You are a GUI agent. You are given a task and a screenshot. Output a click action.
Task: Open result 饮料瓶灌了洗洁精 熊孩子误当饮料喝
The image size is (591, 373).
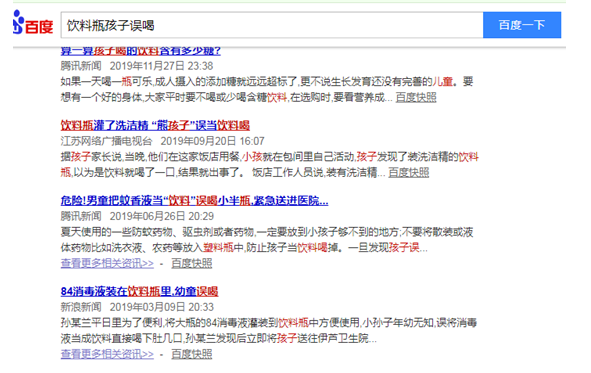(x=155, y=125)
